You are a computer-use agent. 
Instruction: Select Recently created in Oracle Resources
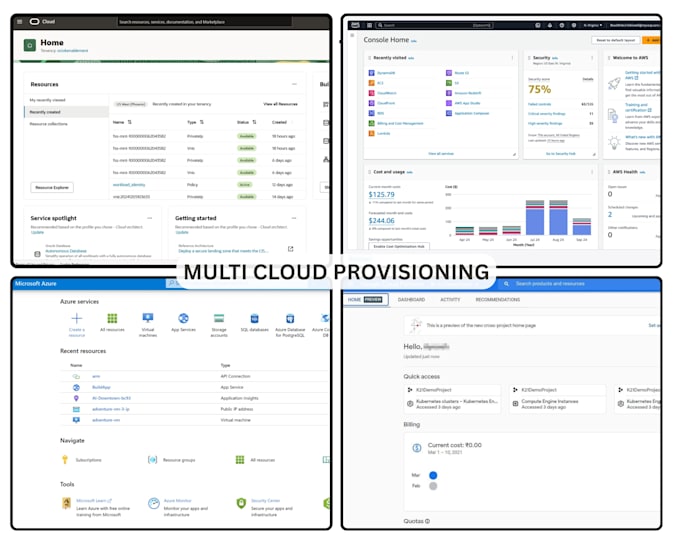(66, 112)
